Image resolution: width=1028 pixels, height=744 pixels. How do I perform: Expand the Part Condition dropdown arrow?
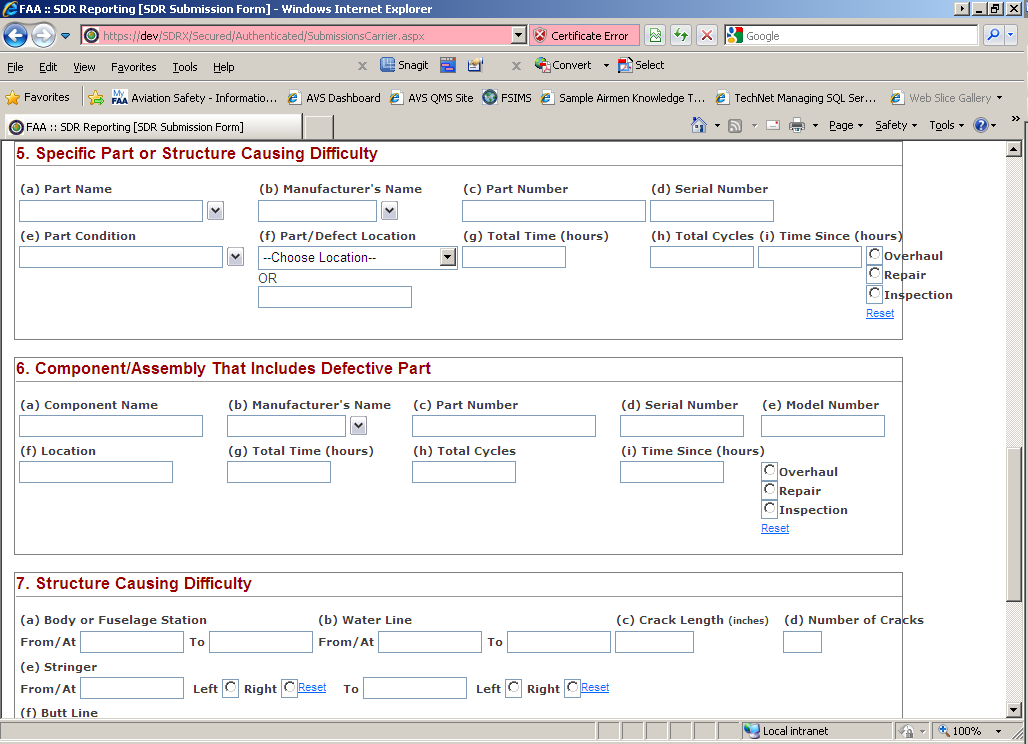click(x=235, y=257)
